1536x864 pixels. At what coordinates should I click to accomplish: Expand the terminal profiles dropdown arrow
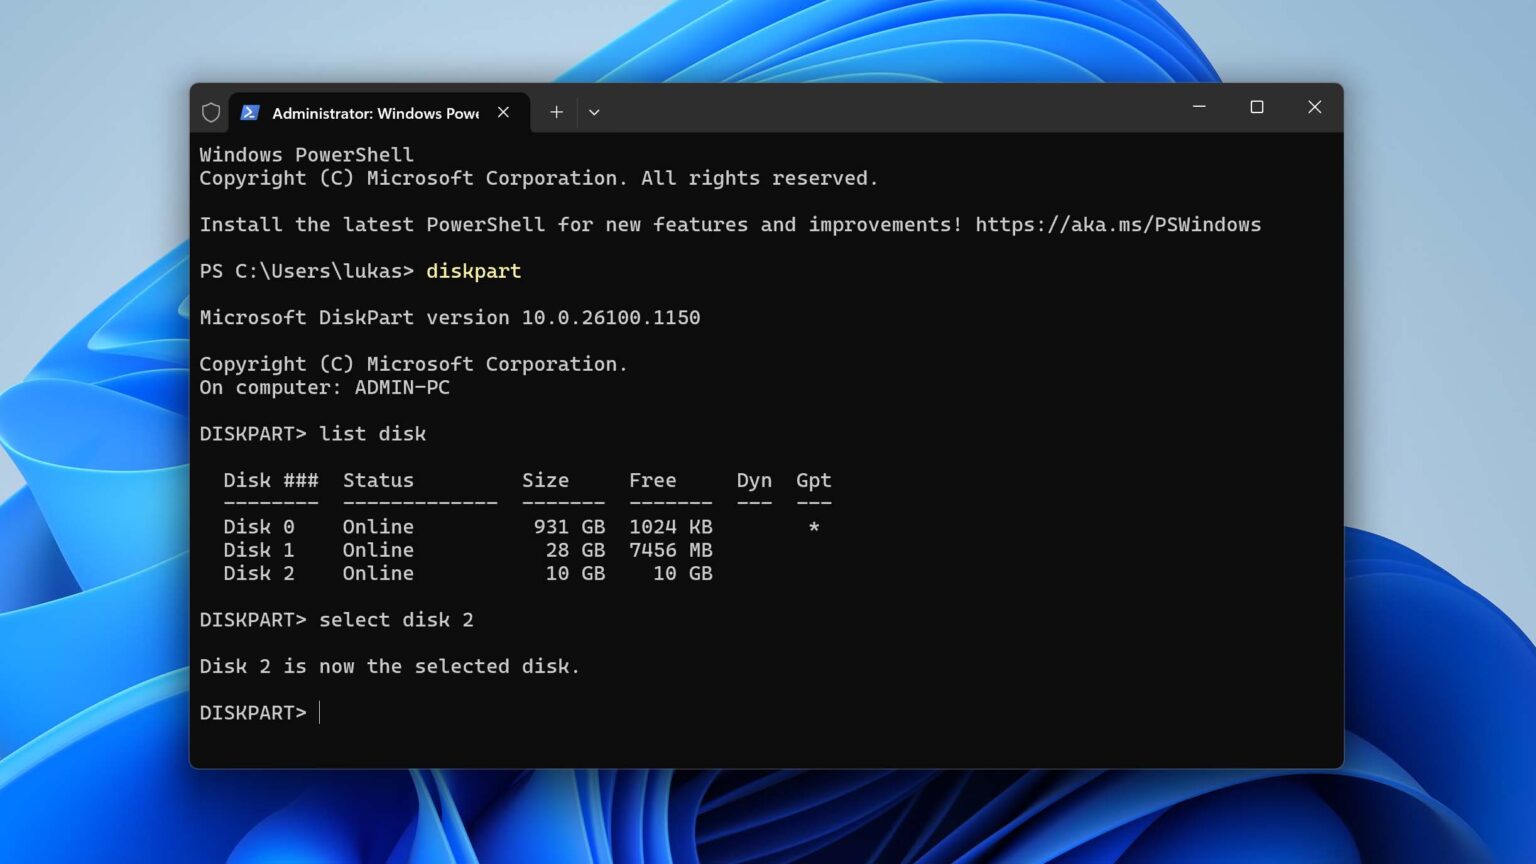(x=595, y=112)
